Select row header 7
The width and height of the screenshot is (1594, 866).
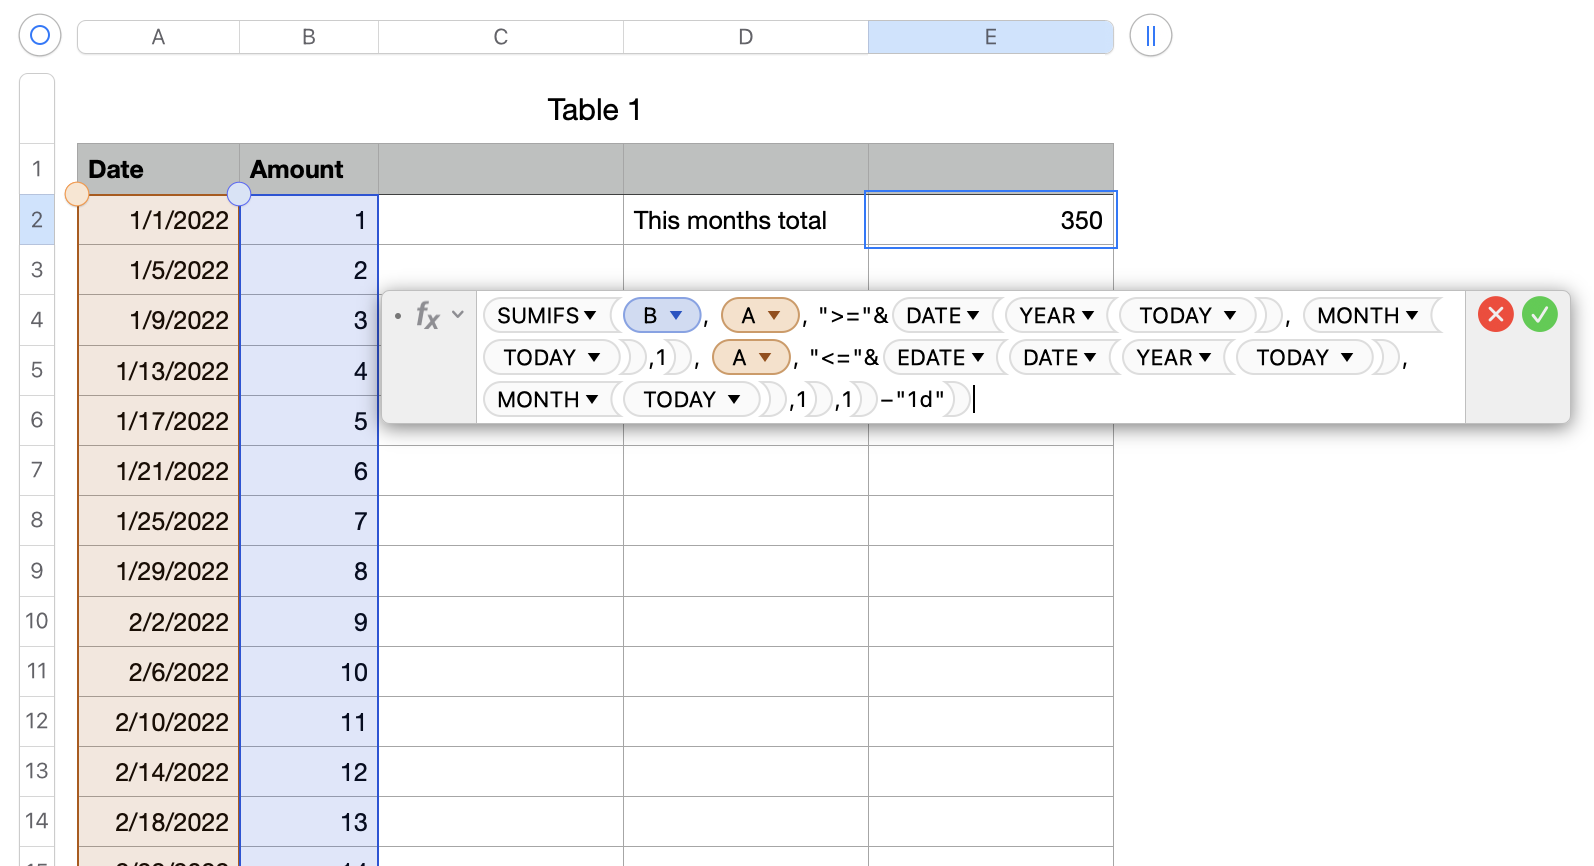click(x=37, y=470)
